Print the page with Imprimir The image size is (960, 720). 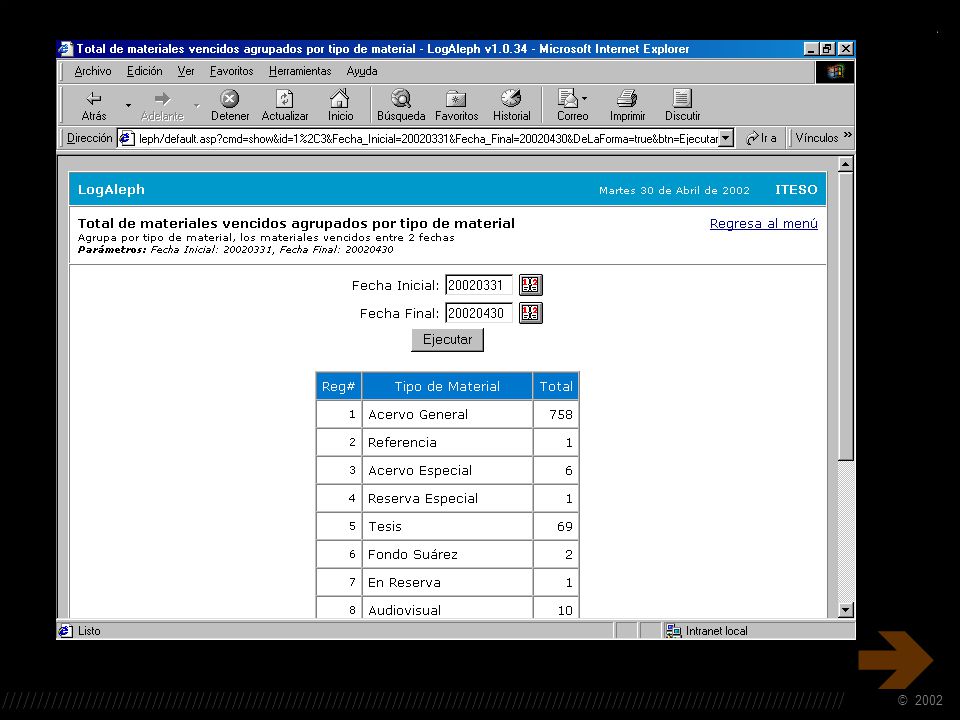click(627, 105)
